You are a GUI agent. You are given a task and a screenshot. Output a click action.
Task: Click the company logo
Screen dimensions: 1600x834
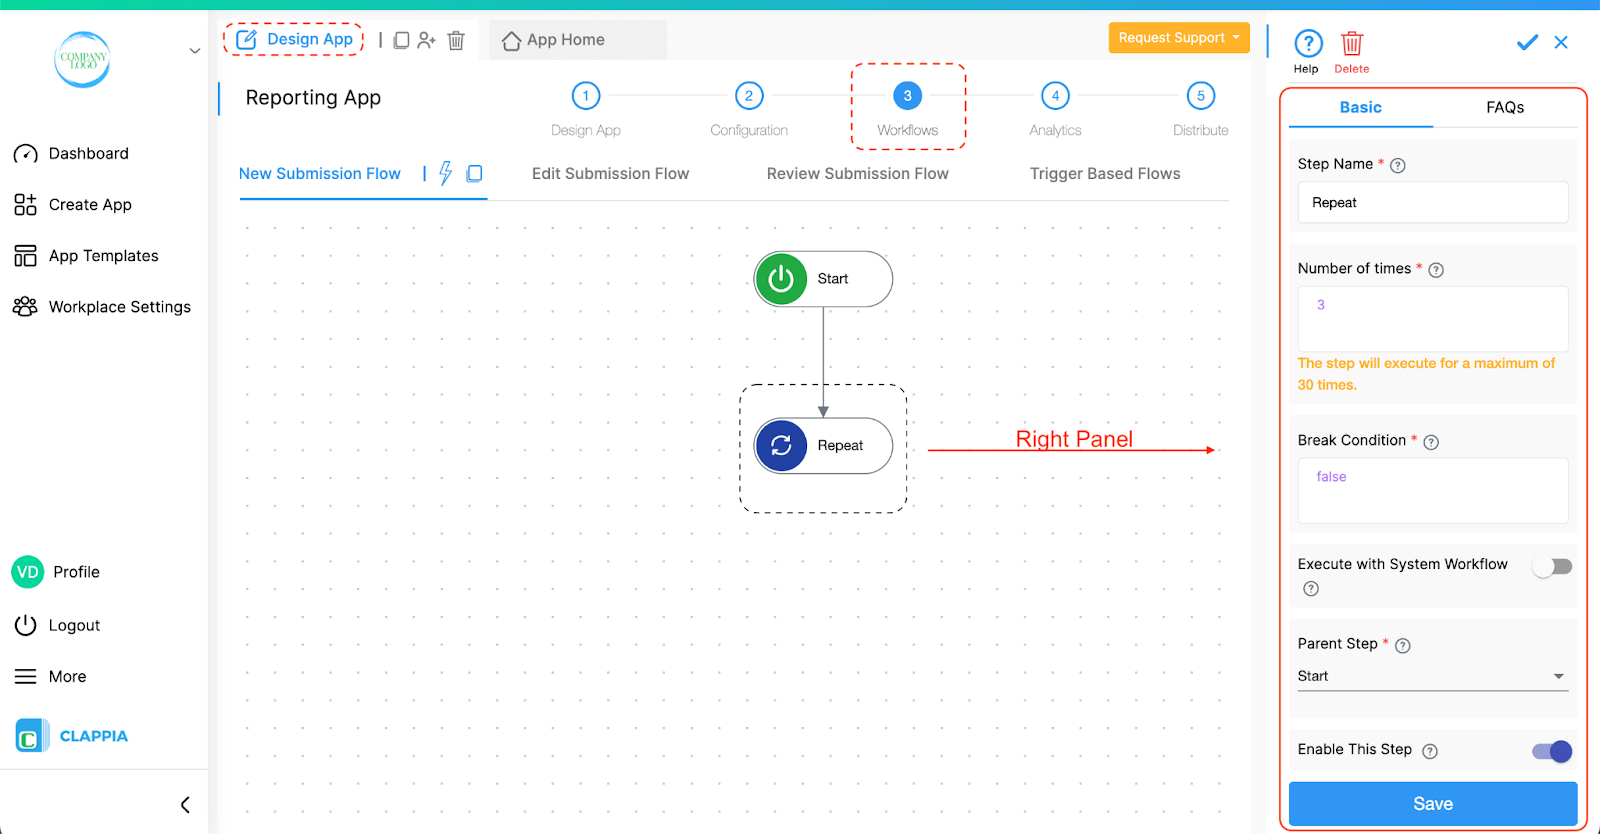point(82,59)
